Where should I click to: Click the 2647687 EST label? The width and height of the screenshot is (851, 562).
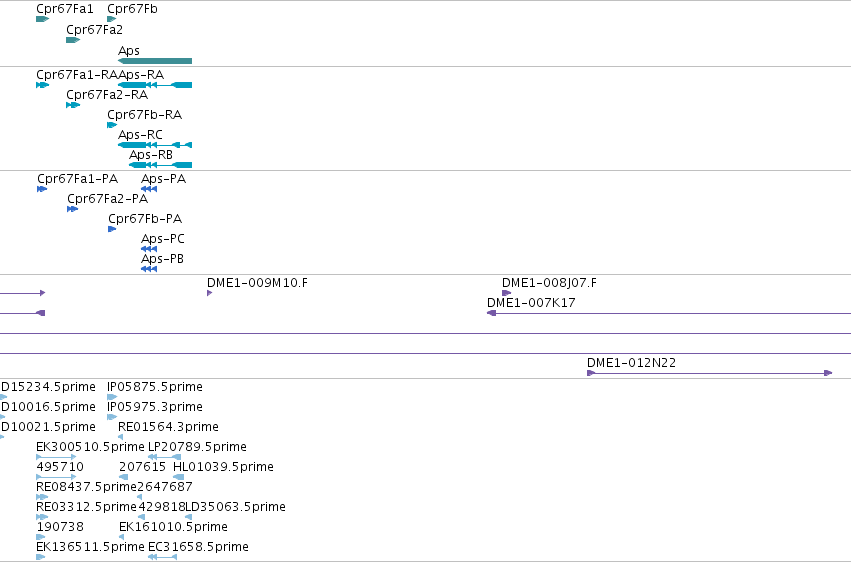[165, 487]
